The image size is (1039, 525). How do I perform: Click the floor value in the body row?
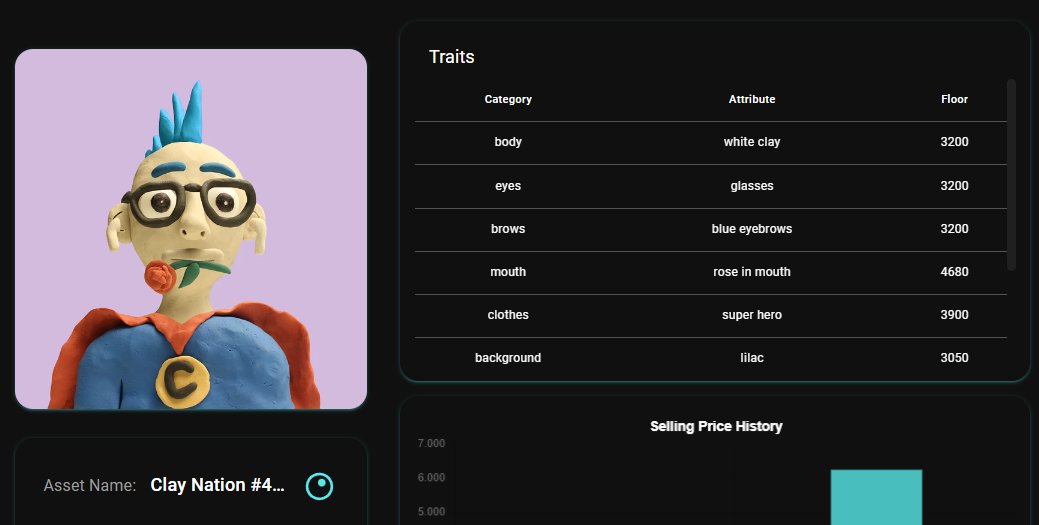[954, 142]
